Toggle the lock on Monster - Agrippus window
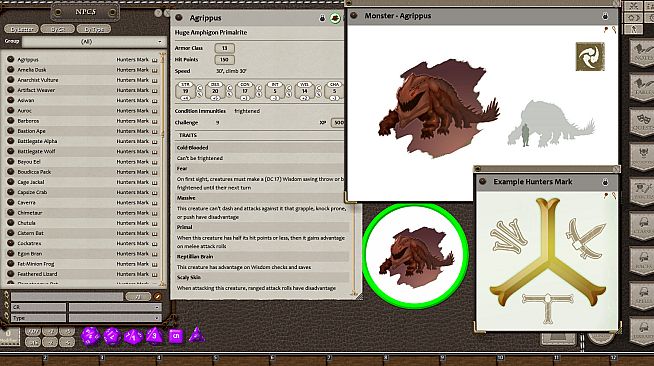The image size is (654, 366). 605,16
